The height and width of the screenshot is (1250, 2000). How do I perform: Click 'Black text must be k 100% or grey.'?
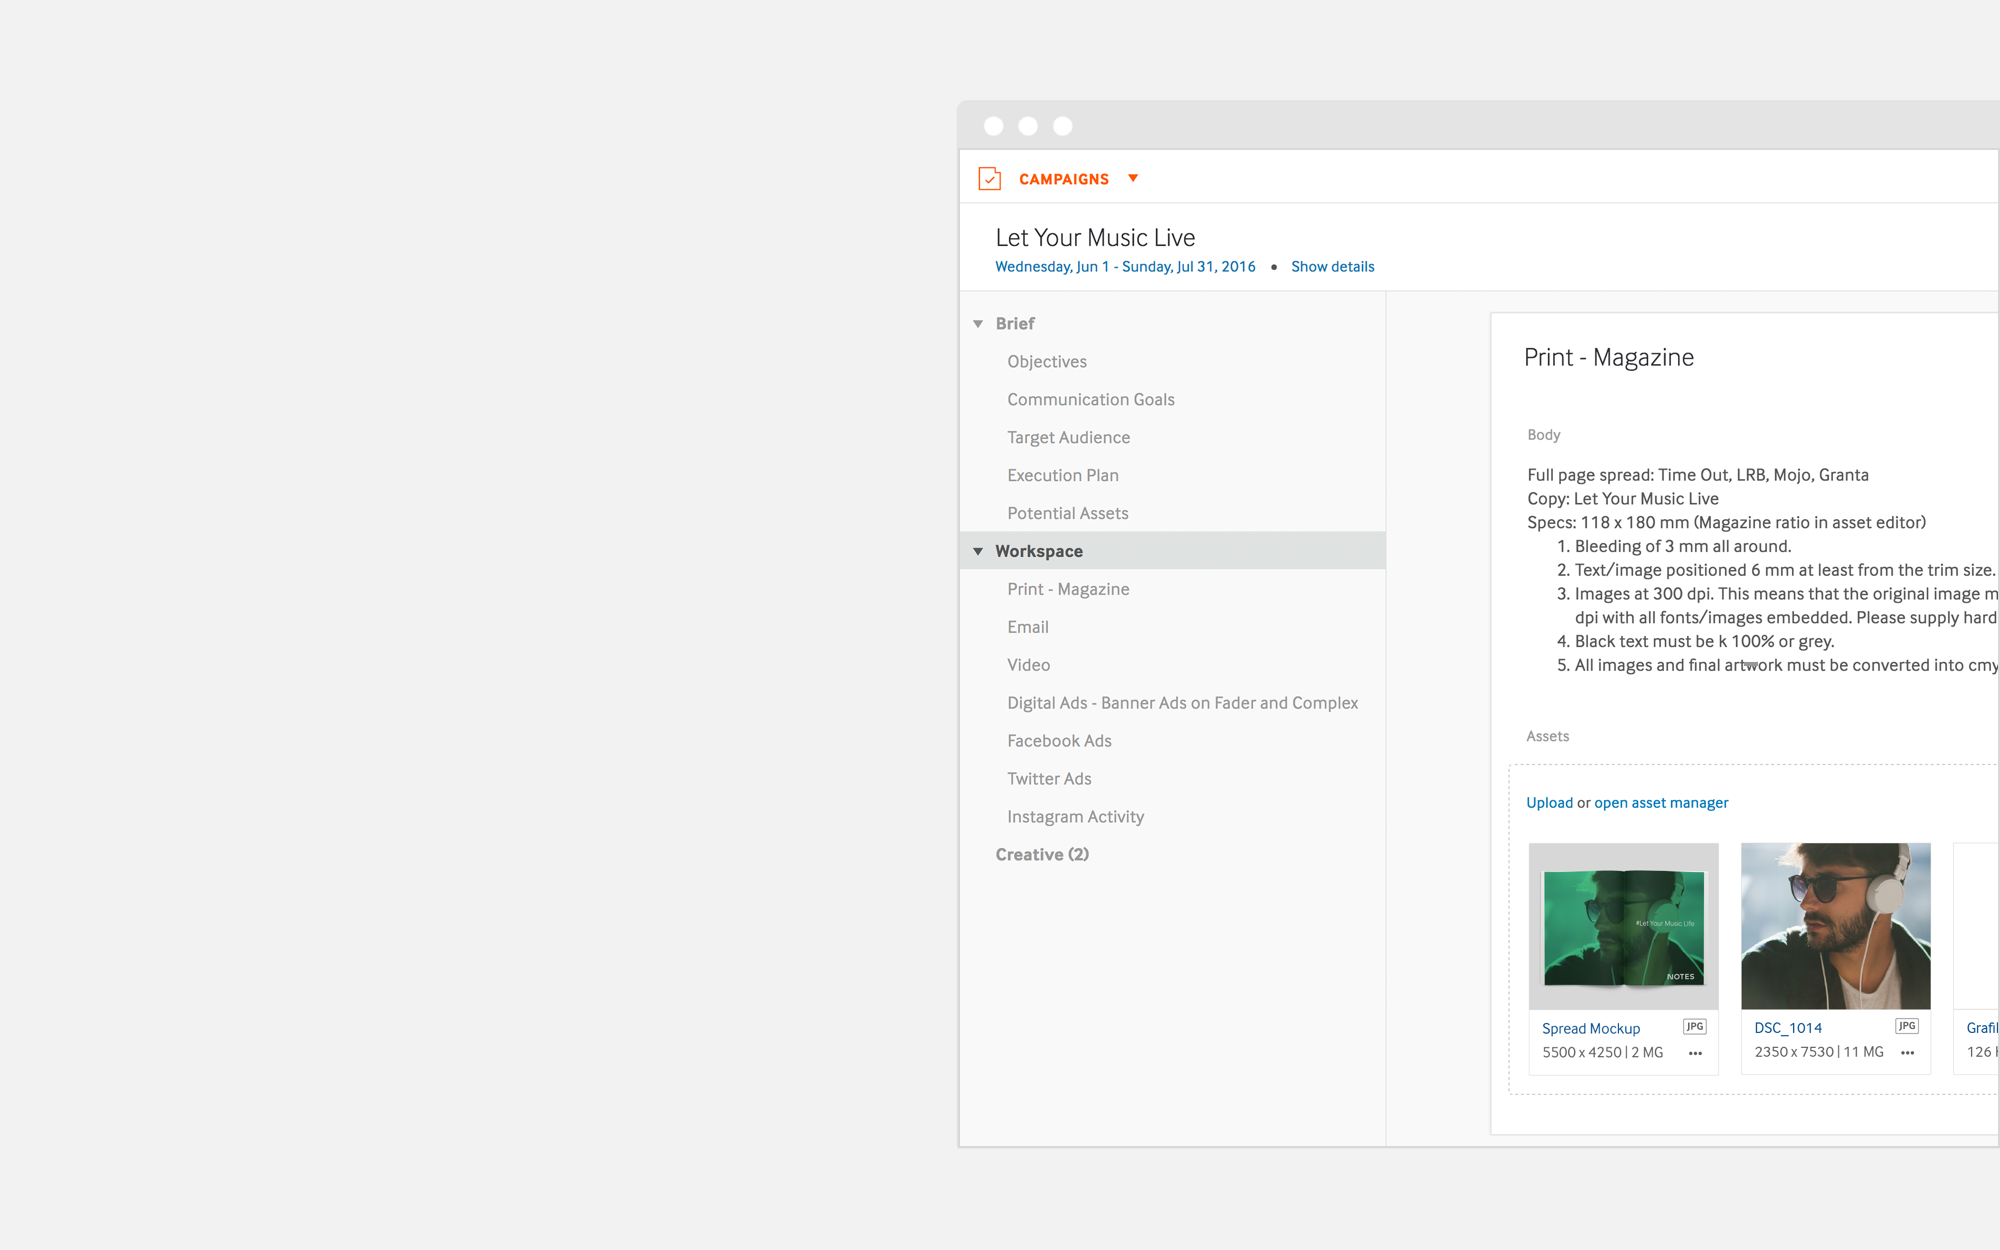pyautogui.click(x=1705, y=641)
